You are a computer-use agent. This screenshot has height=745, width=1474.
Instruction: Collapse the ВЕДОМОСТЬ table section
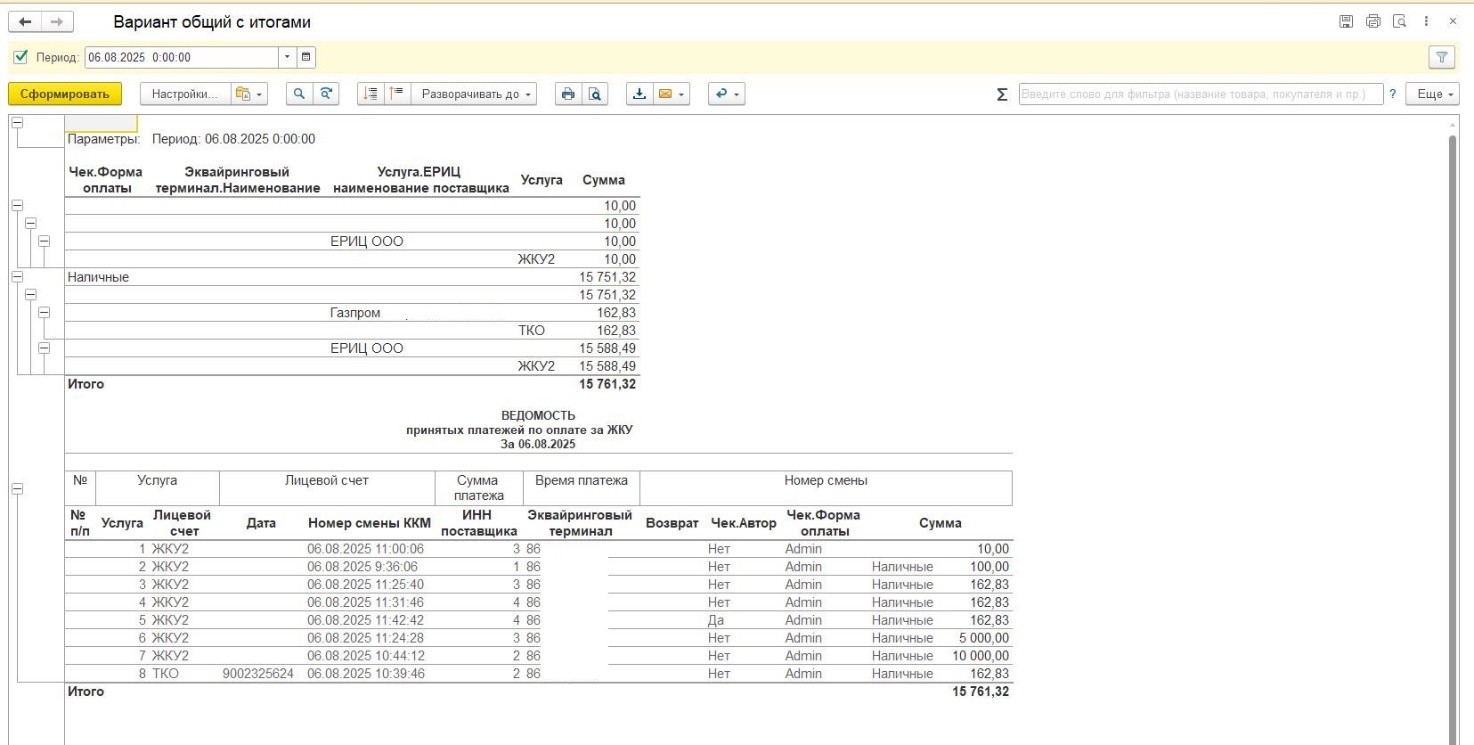pyautogui.click(x=16, y=489)
